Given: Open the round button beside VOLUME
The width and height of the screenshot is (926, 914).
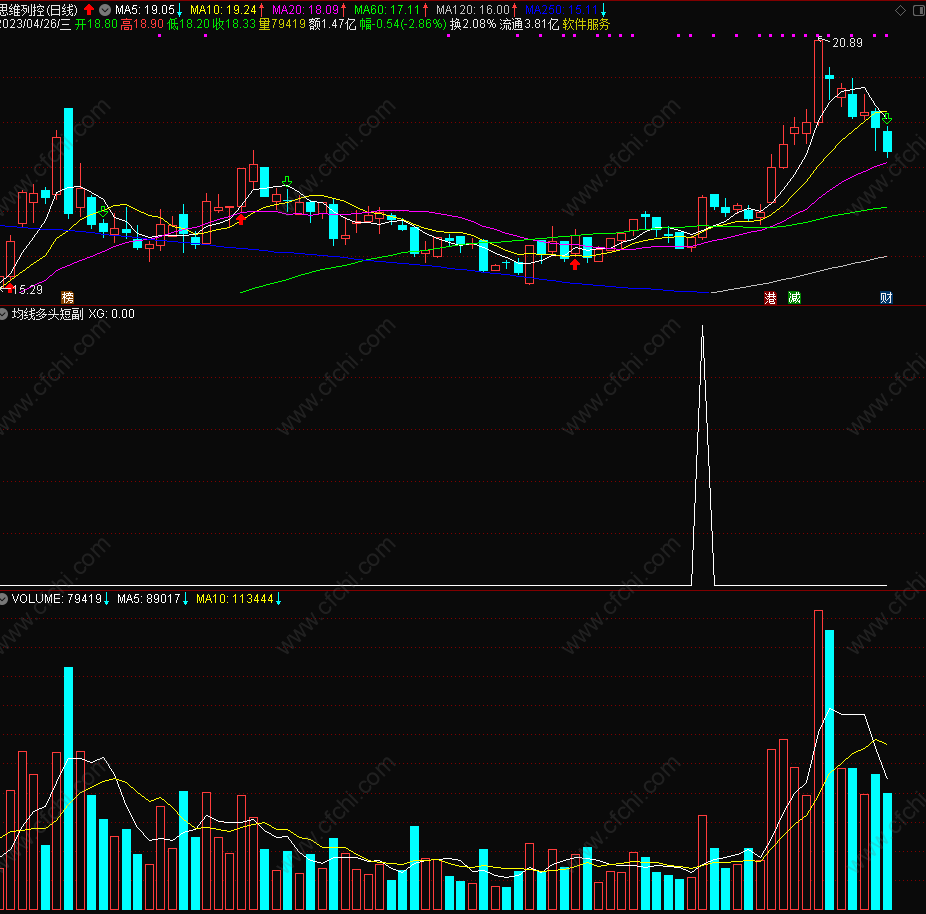Looking at the screenshot, I should (x=4, y=599).
